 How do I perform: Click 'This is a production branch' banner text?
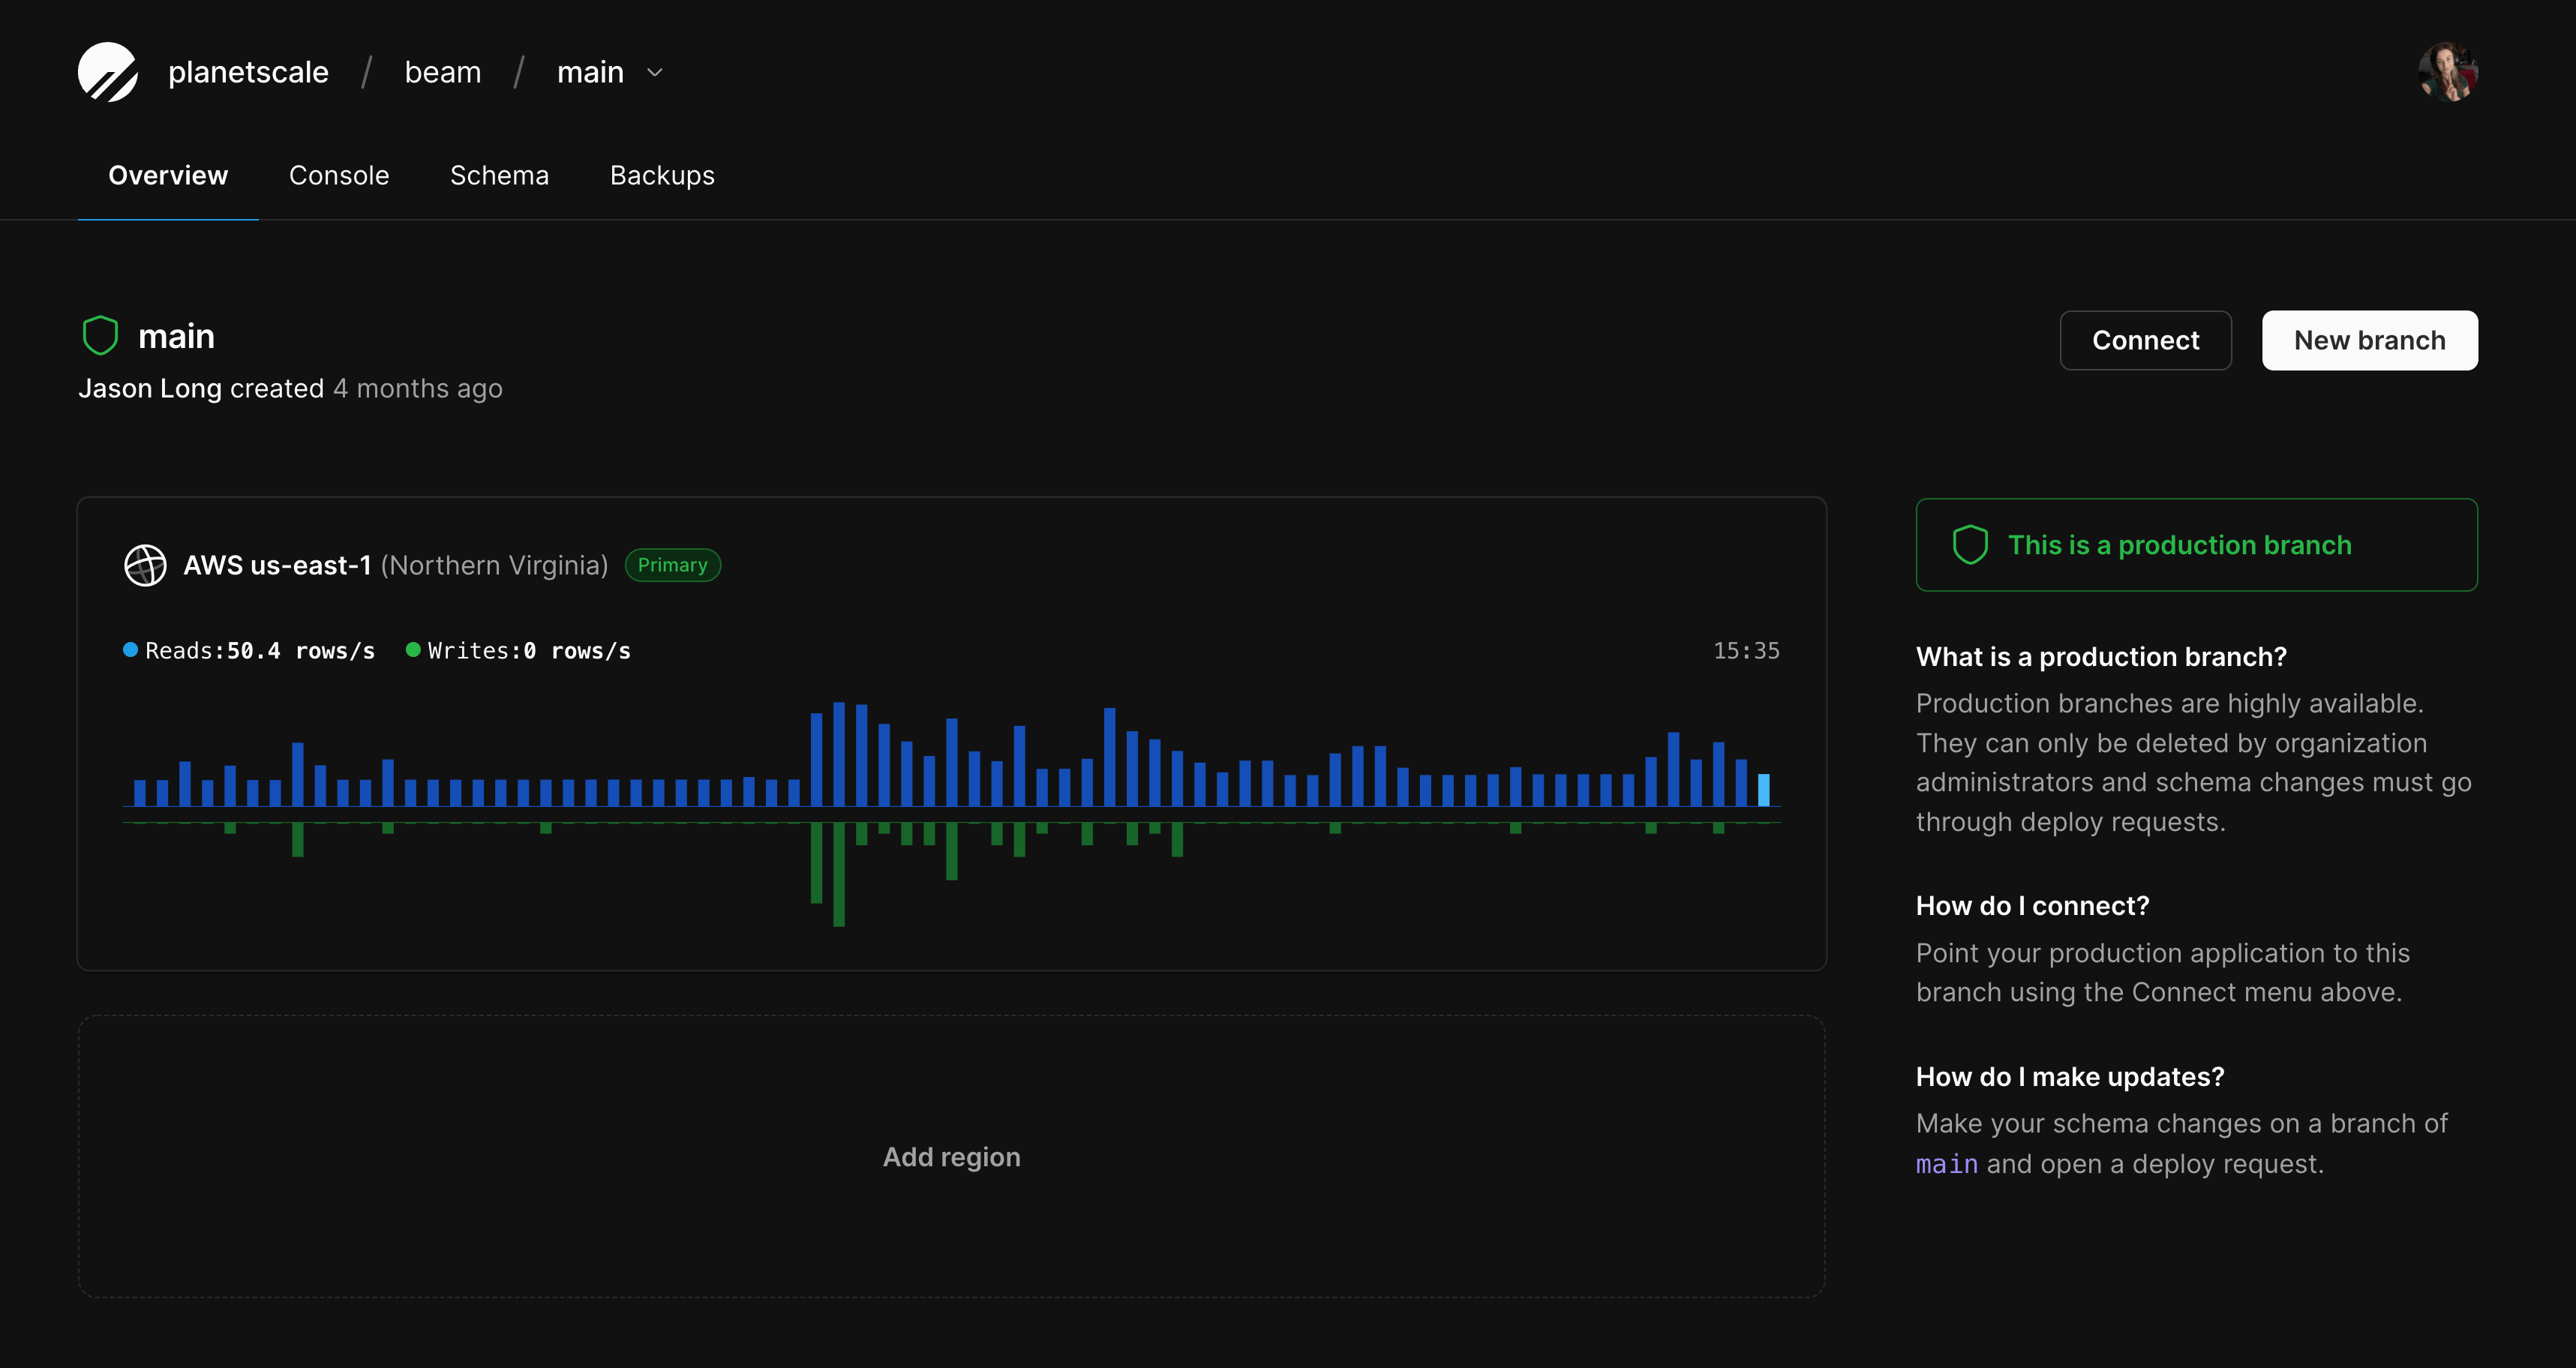[x=2180, y=545]
